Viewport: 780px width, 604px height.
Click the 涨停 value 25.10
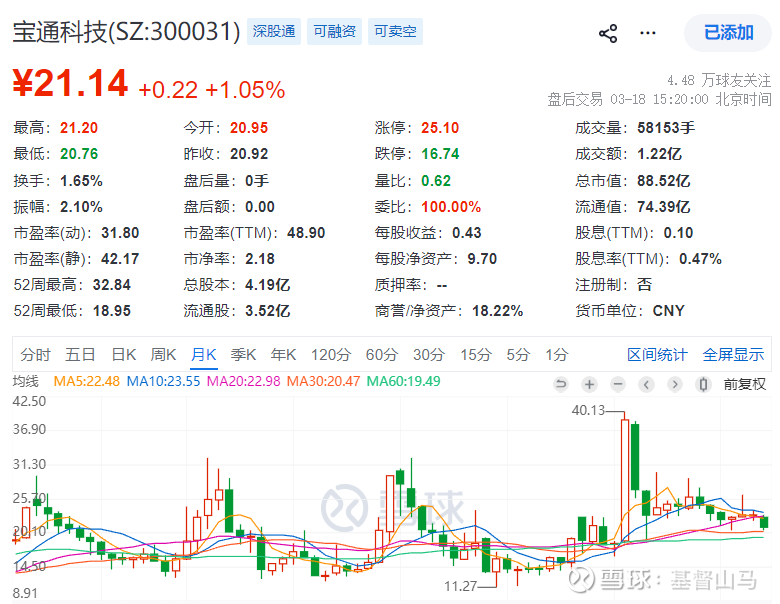click(440, 128)
